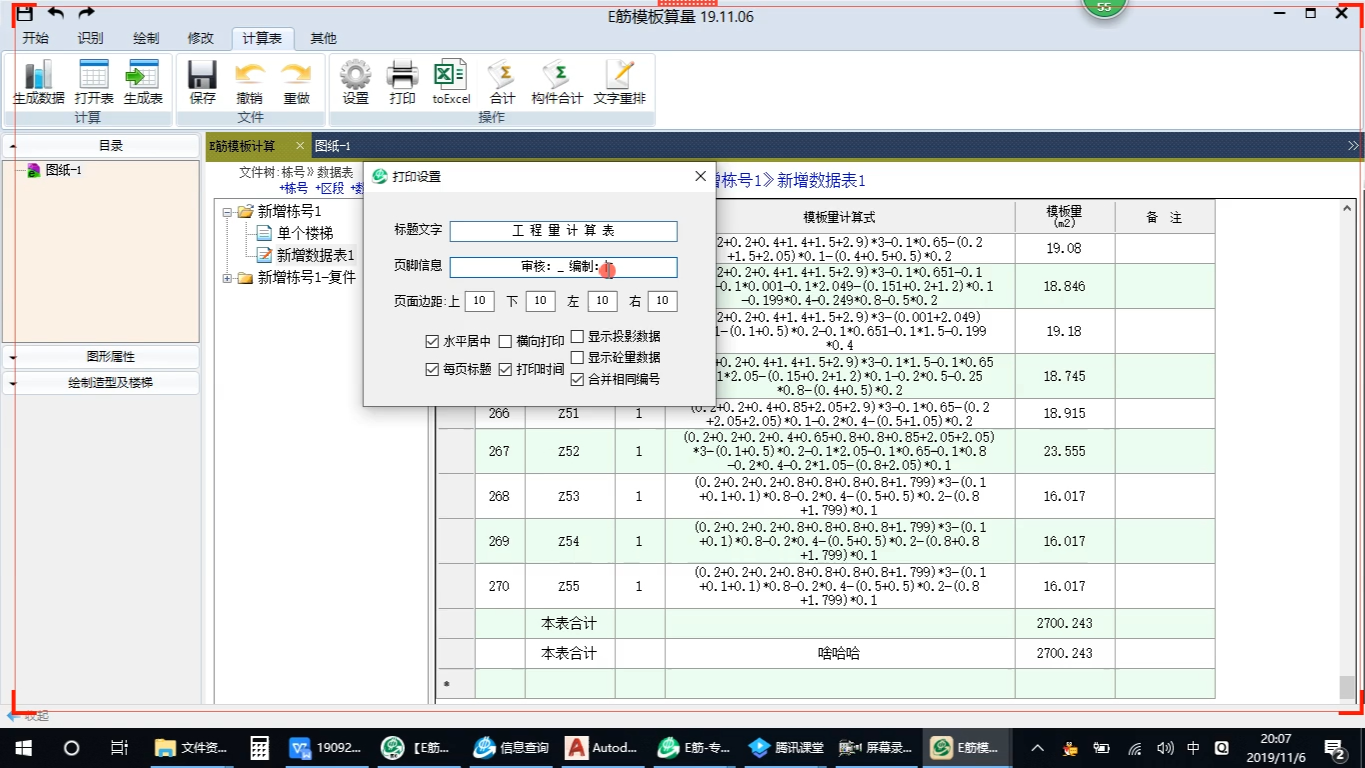The width and height of the screenshot is (1365, 768).
Task: Click the bottom margin 下 field
Action: 540,301
